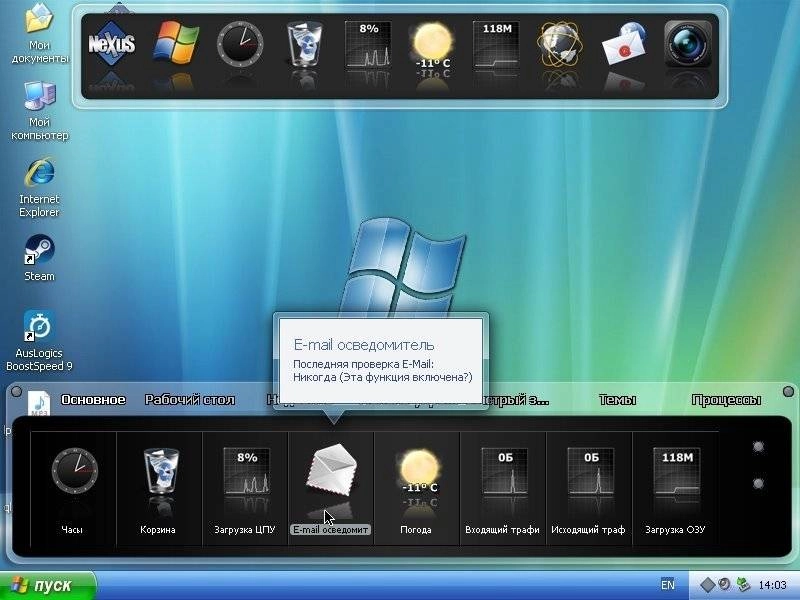Open the camera lens icon in the top dock
Viewport: 800px width, 600px height.
[688, 44]
